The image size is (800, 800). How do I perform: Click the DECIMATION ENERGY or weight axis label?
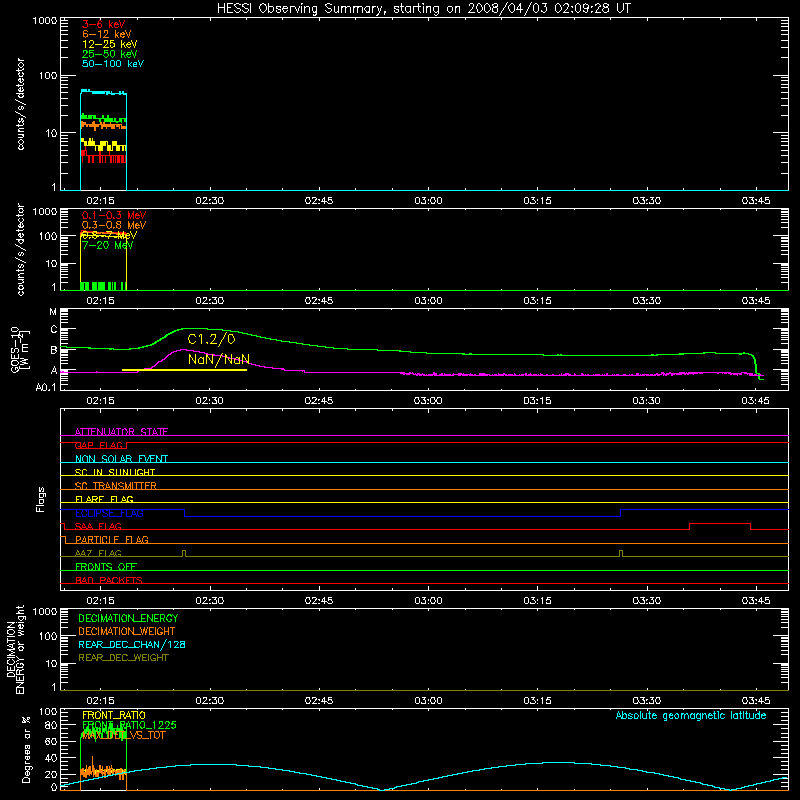tap(16, 649)
